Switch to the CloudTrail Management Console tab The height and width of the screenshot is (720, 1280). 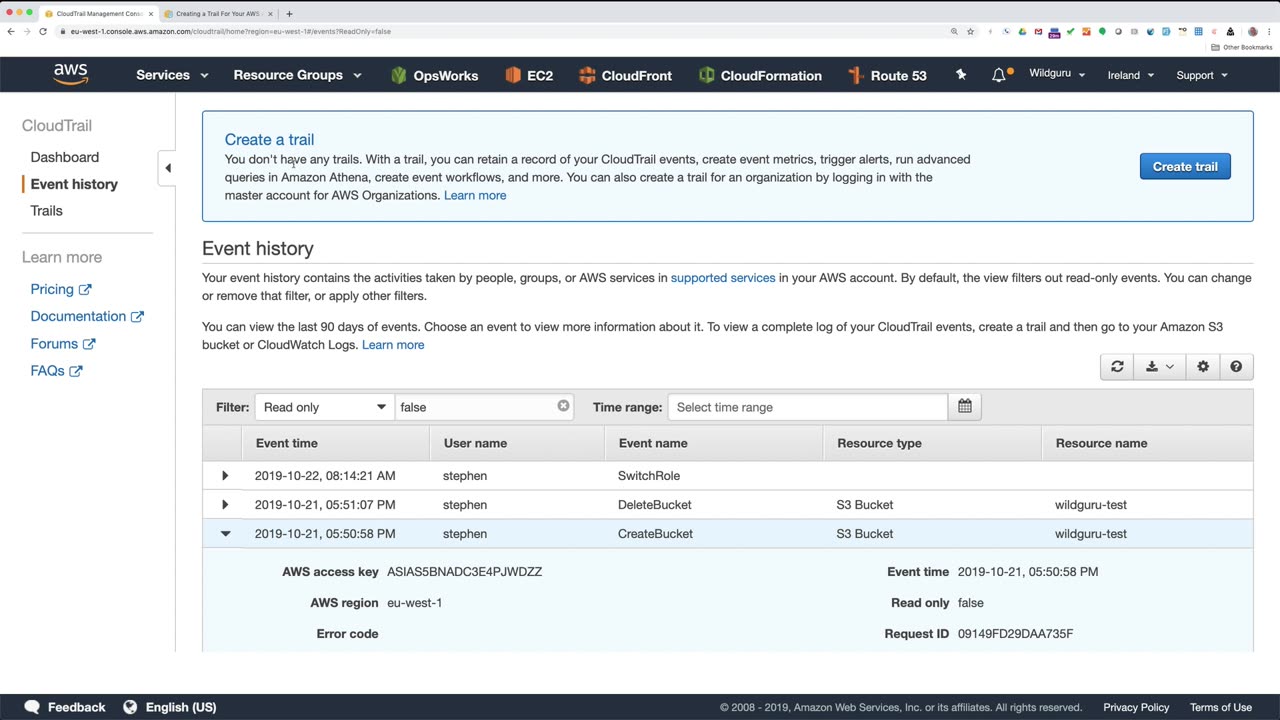[x=98, y=14]
